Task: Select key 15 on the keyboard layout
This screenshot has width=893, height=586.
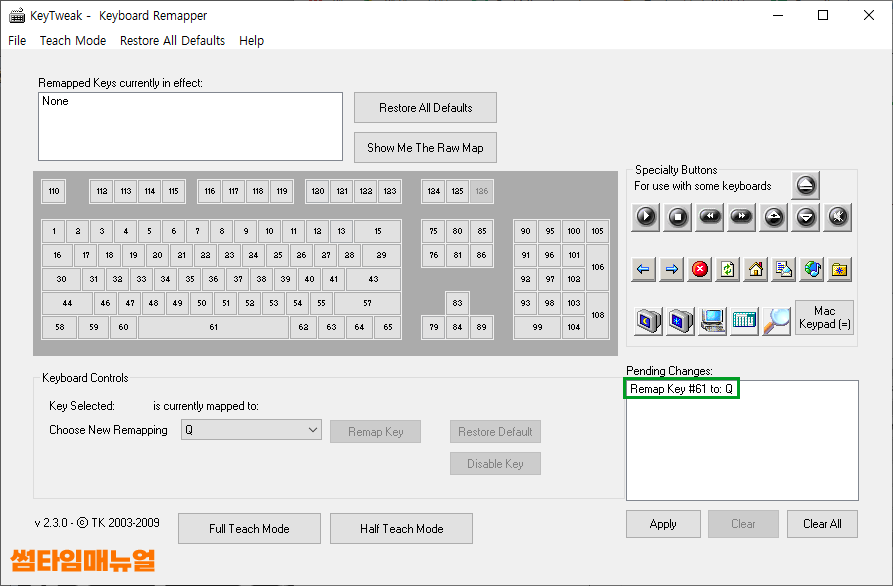Action: (x=378, y=231)
